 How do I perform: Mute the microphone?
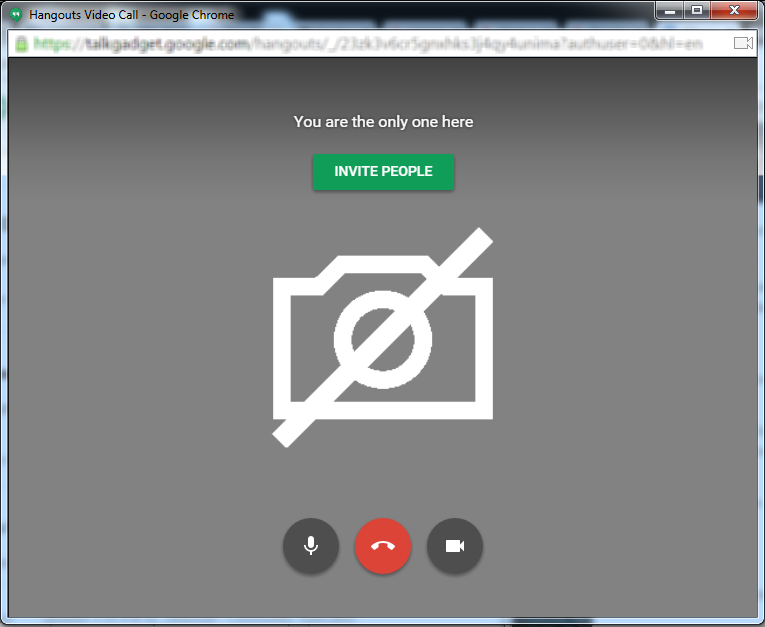(x=311, y=546)
